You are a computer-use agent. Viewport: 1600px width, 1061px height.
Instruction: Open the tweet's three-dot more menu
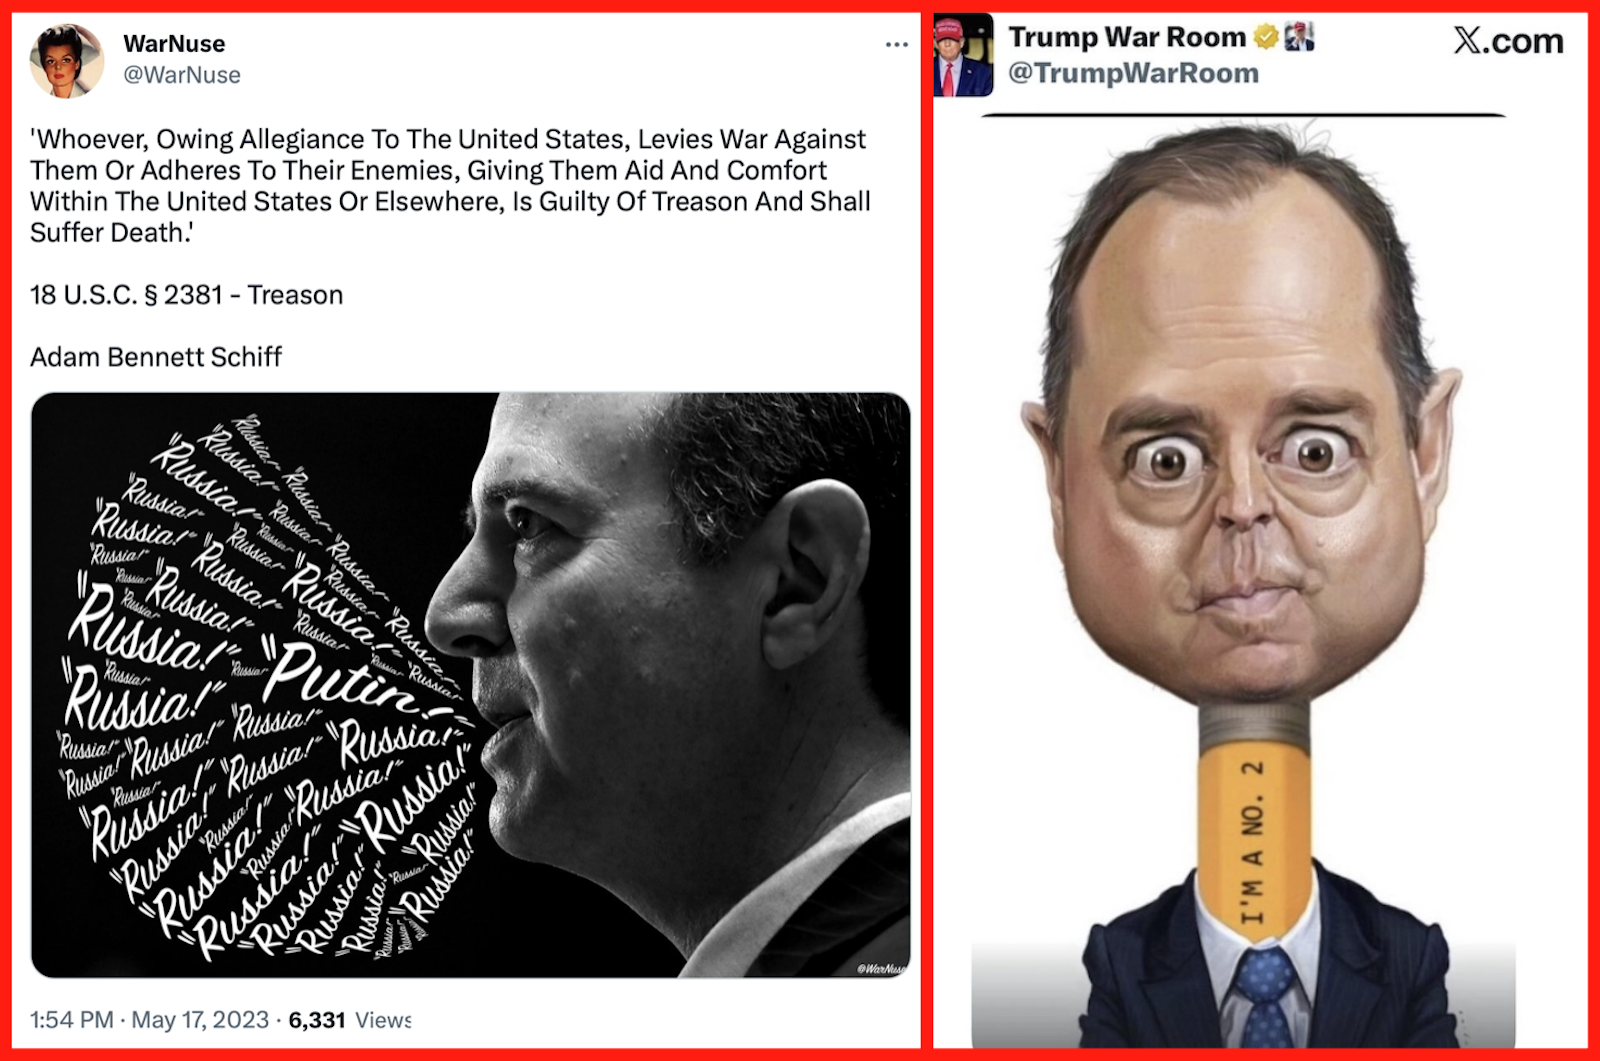point(897,44)
